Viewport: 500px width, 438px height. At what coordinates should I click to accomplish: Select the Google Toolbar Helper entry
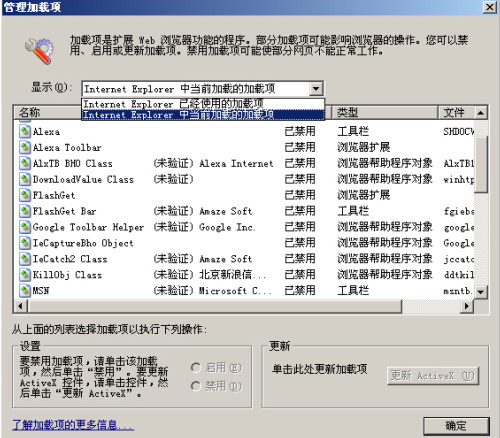click(x=88, y=227)
